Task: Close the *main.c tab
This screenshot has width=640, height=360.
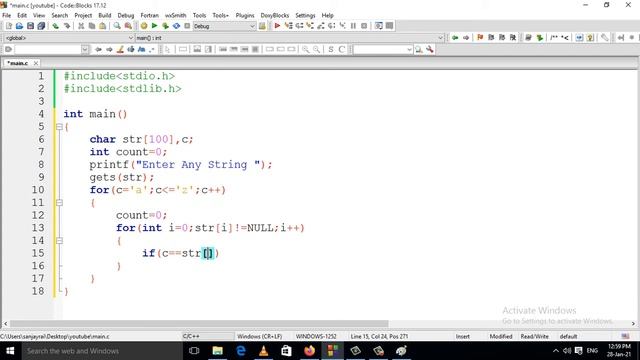Action: 36,63
